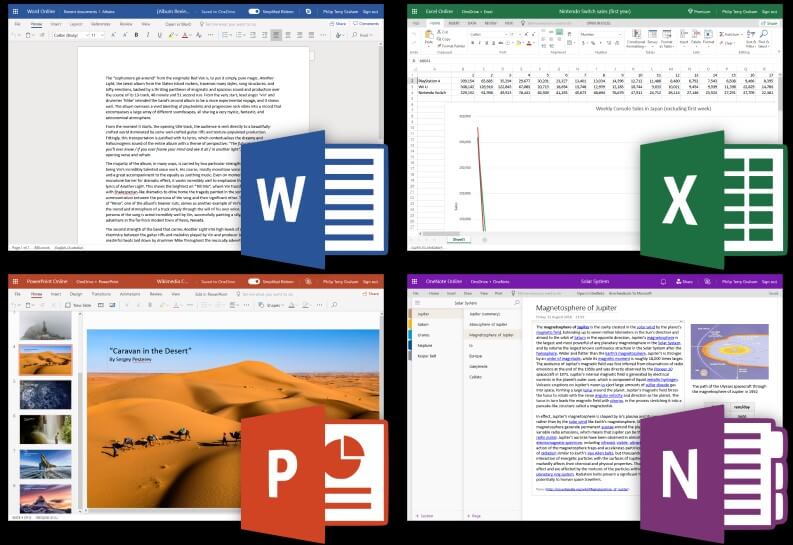Apply italic in the Word toolbar

pos(148,35)
